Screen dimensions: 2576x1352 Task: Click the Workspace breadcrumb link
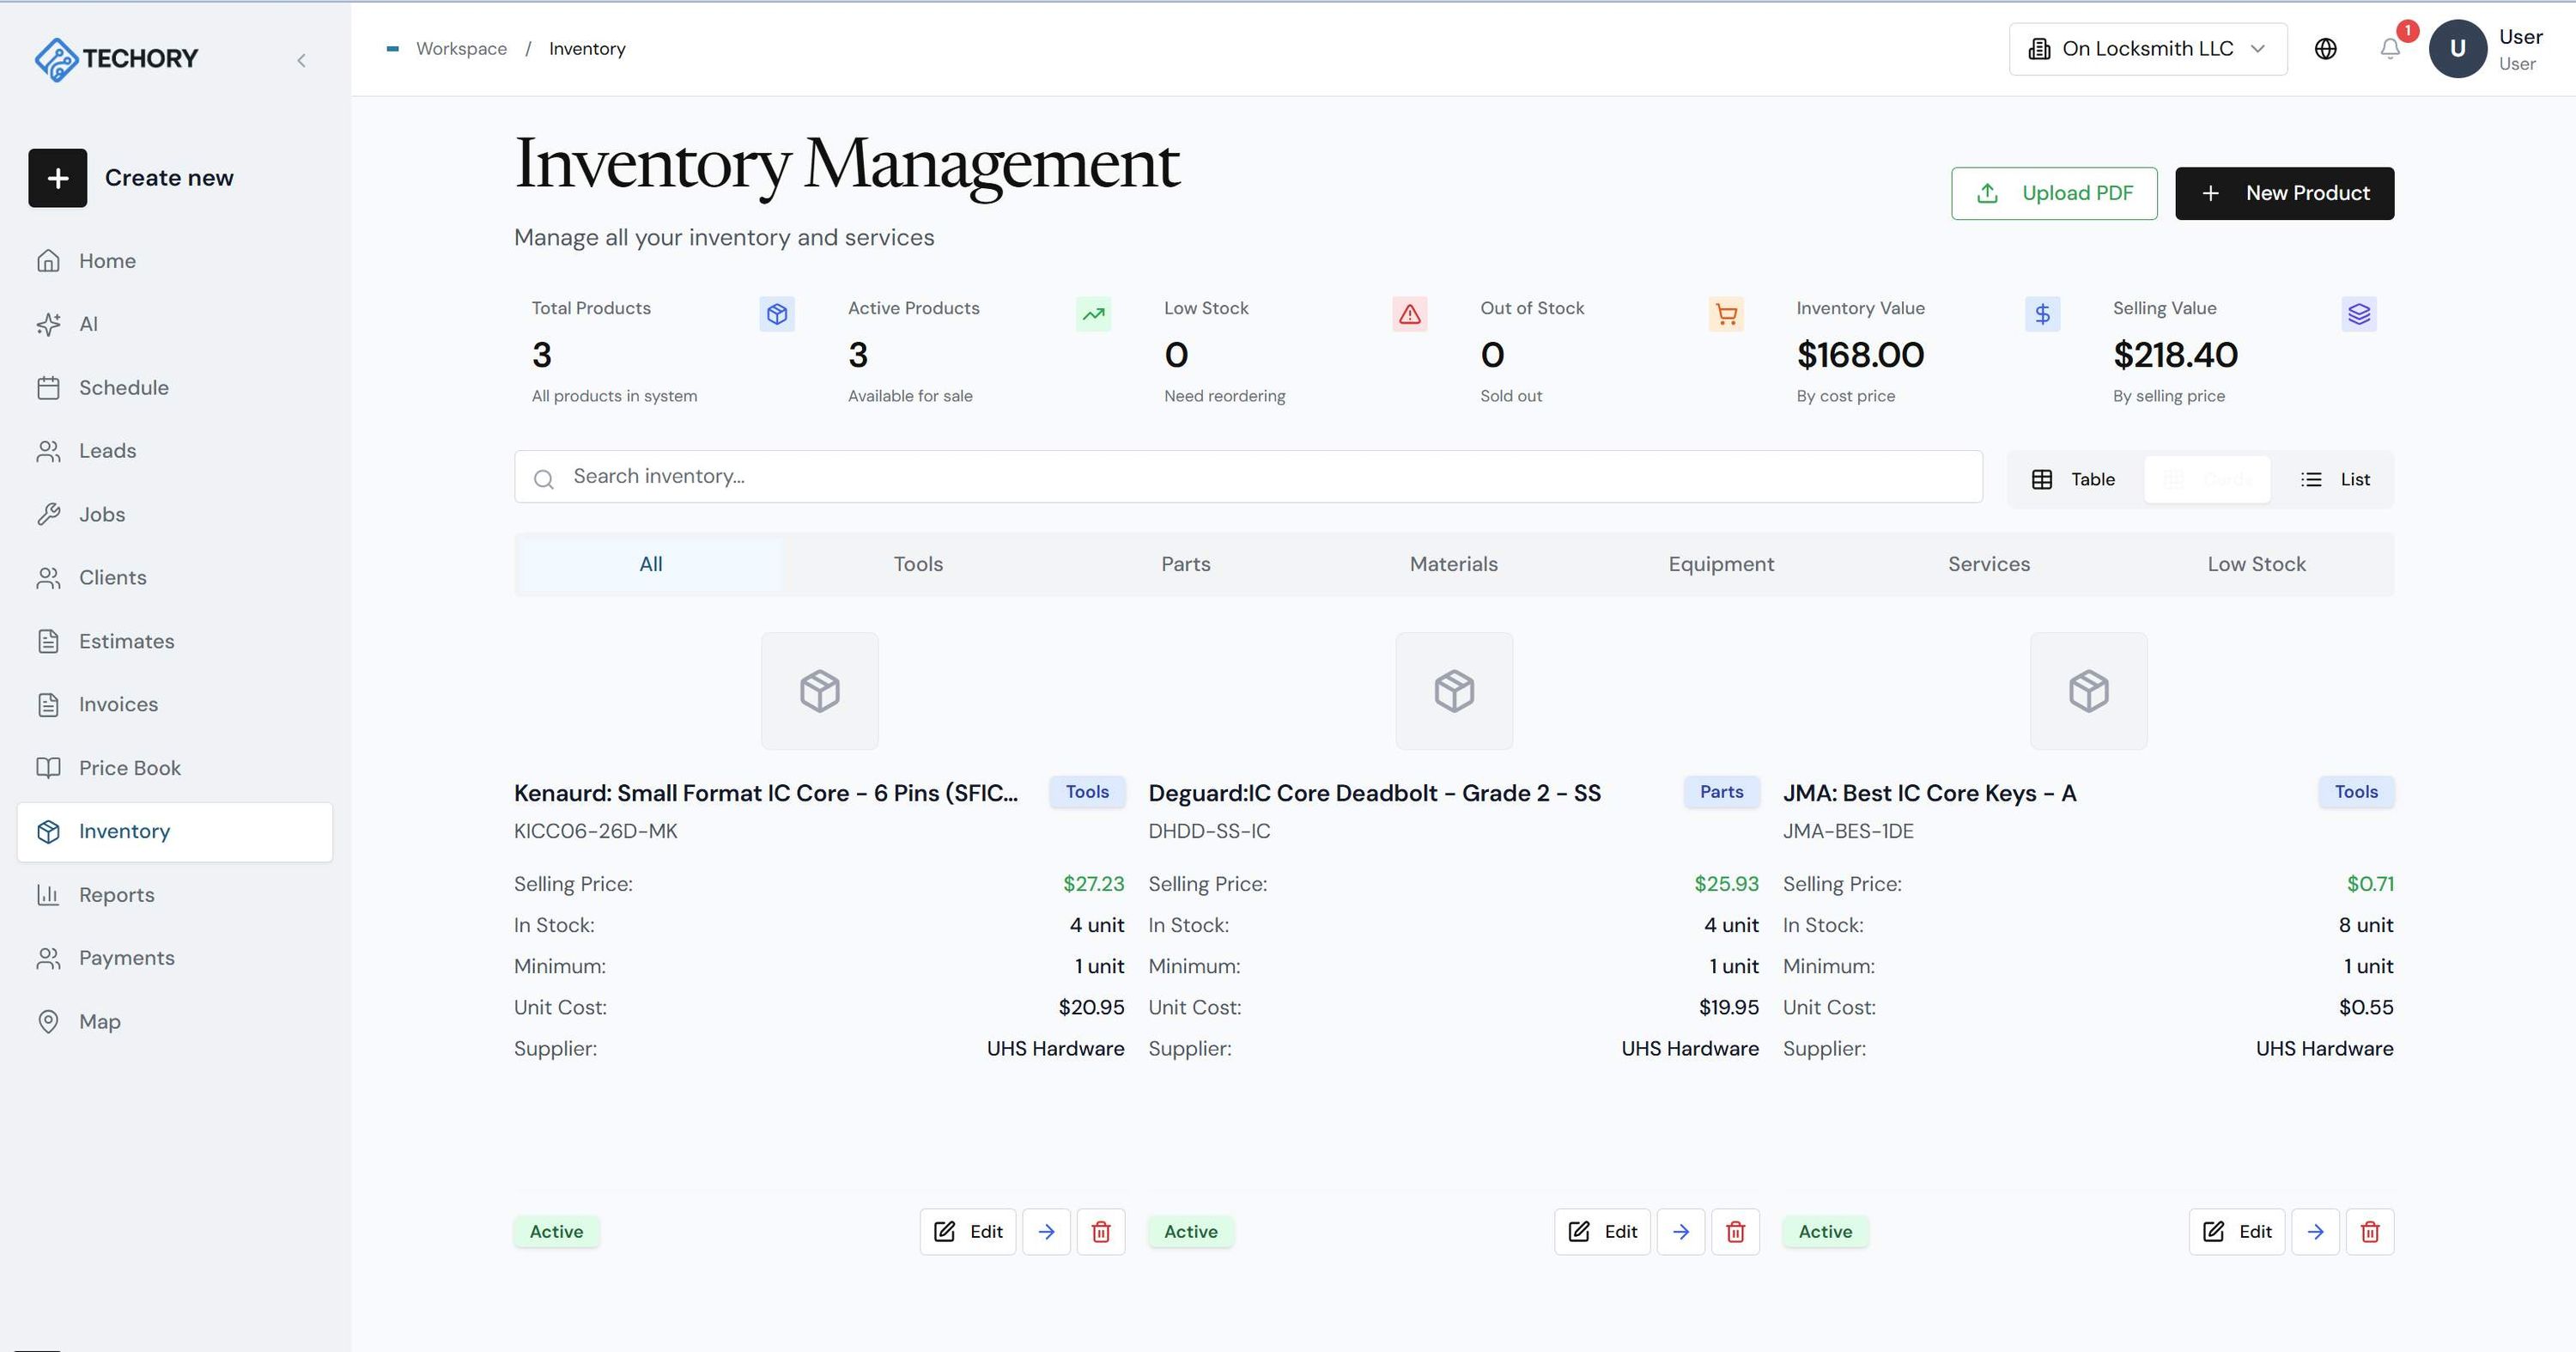point(461,49)
